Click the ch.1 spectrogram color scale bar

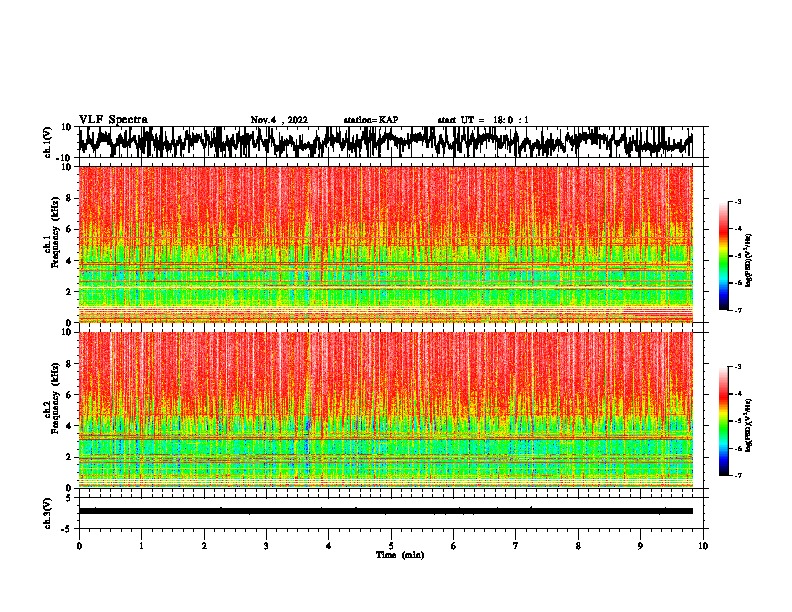point(724,256)
